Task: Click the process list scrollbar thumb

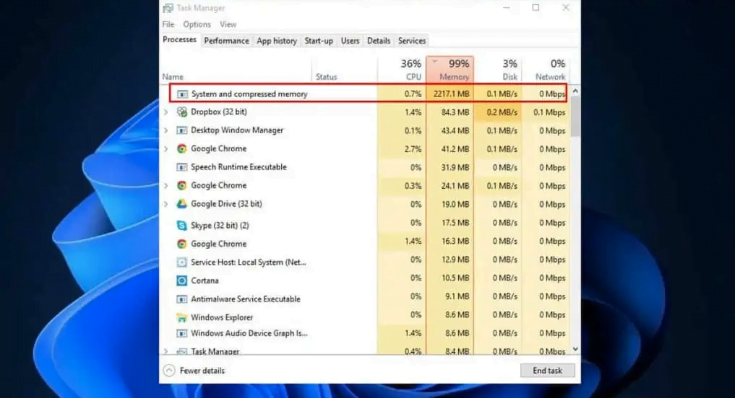Action: (x=575, y=117)
